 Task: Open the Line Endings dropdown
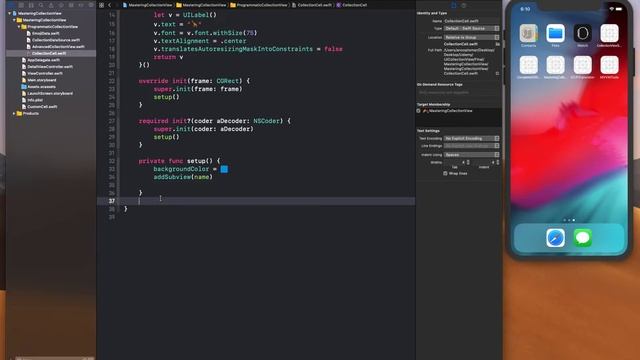click(x=471, y=146)
